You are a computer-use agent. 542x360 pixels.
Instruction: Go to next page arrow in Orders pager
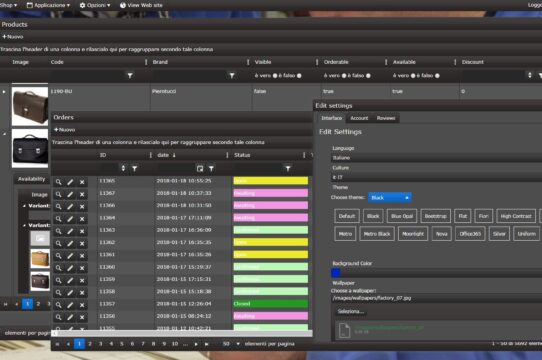(196, 344)
